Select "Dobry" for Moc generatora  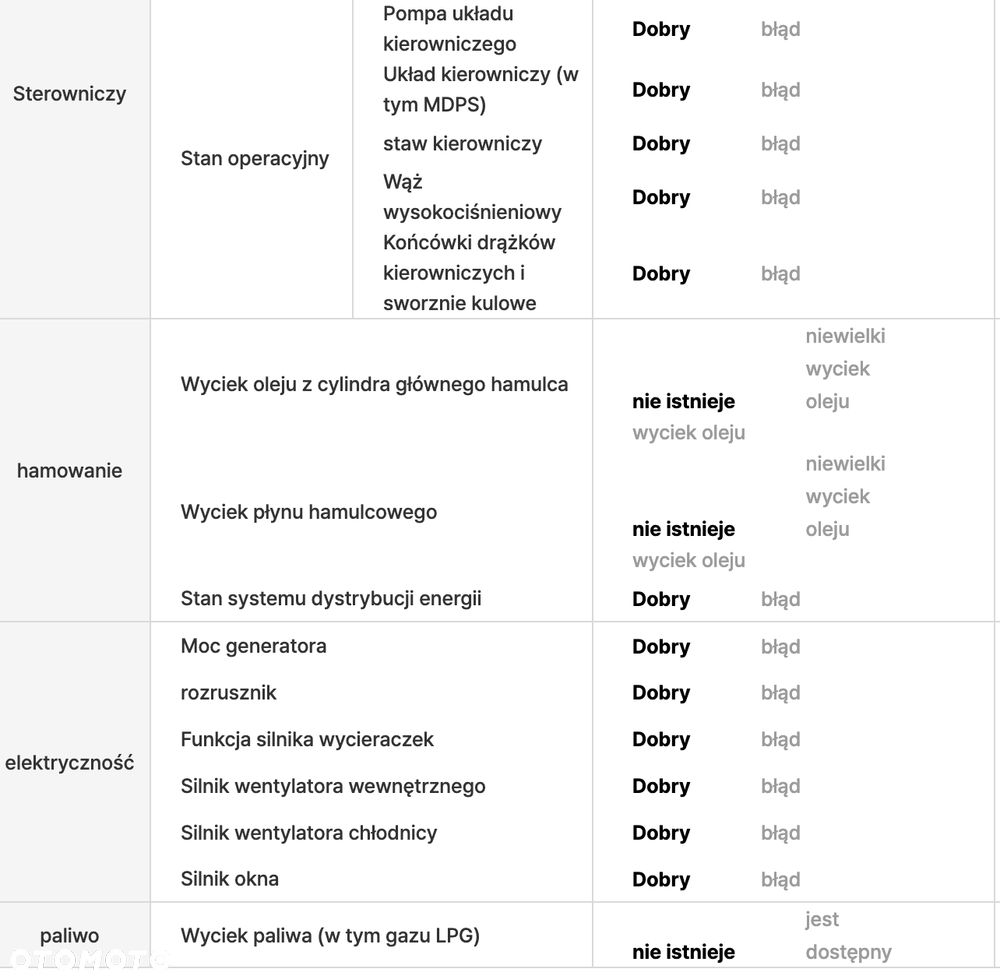click(661, 647)
